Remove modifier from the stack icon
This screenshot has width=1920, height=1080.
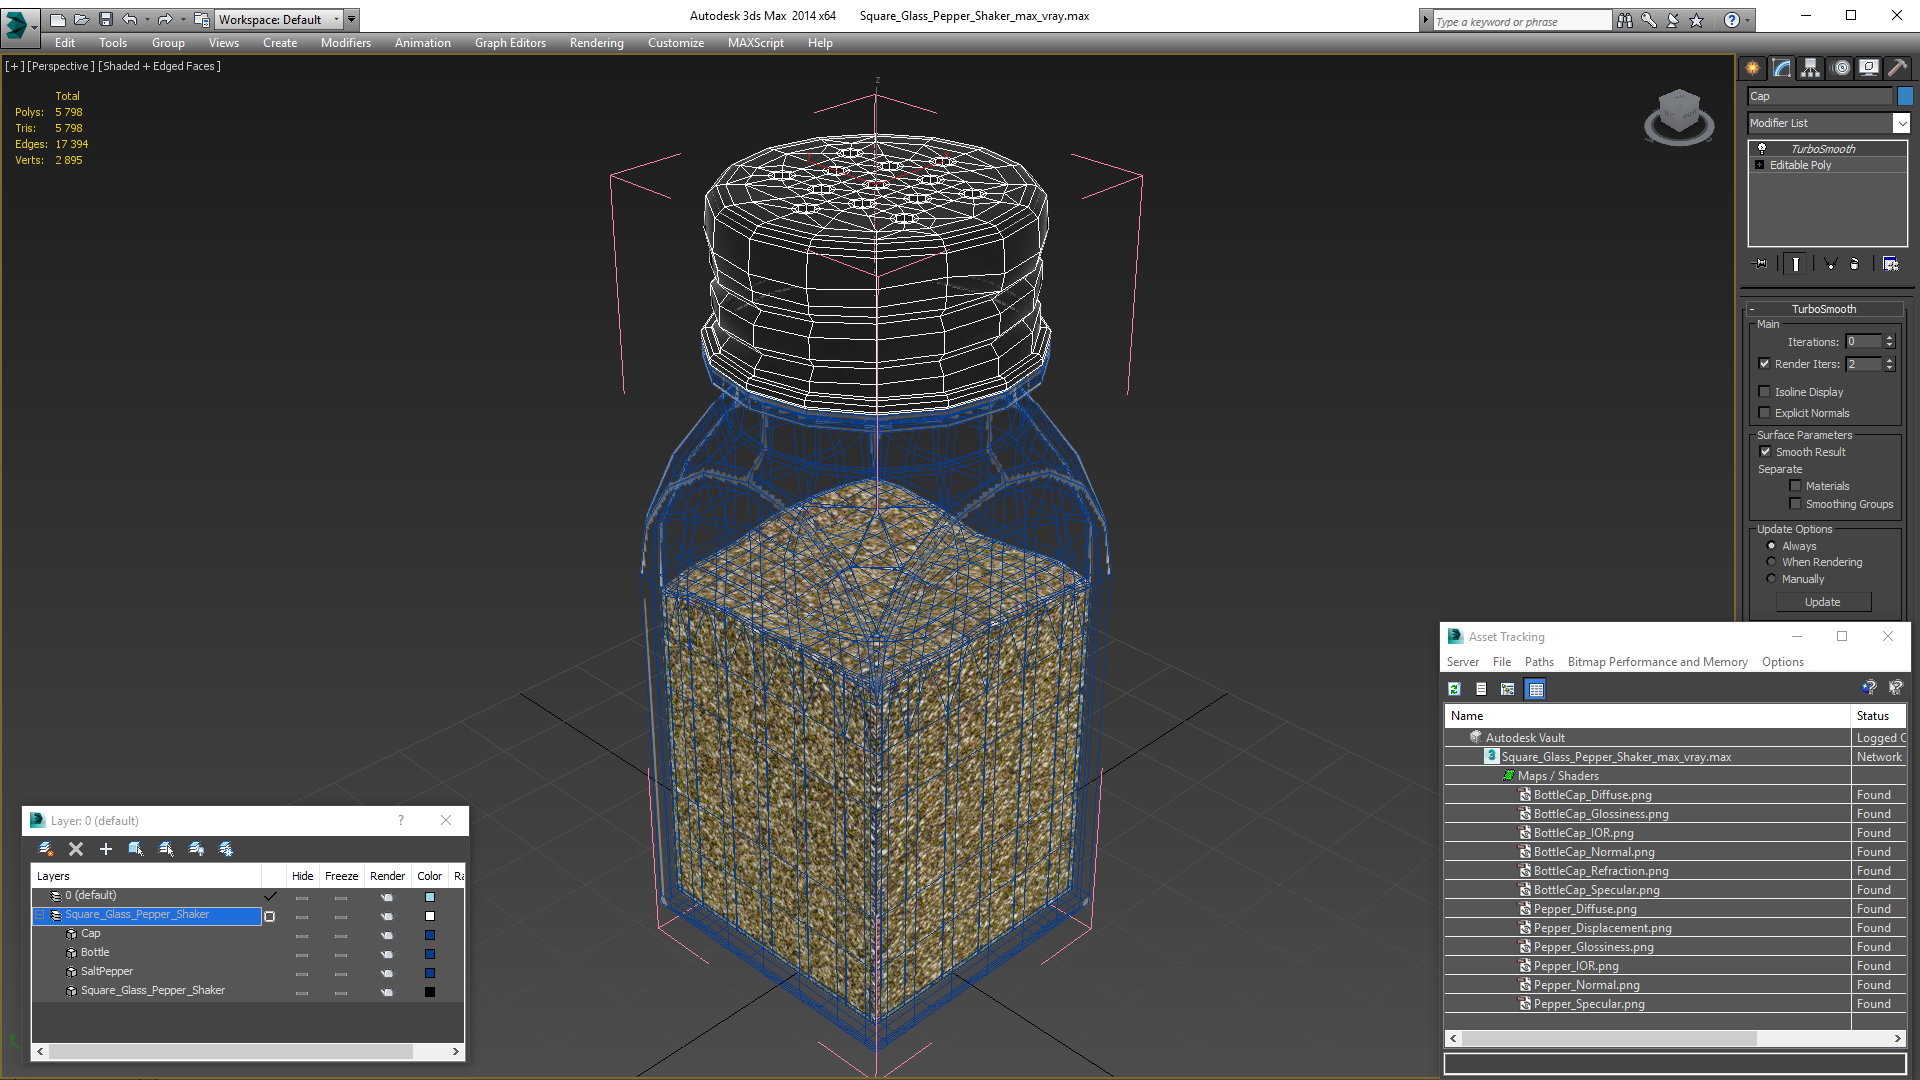[x=1855, y=264]
